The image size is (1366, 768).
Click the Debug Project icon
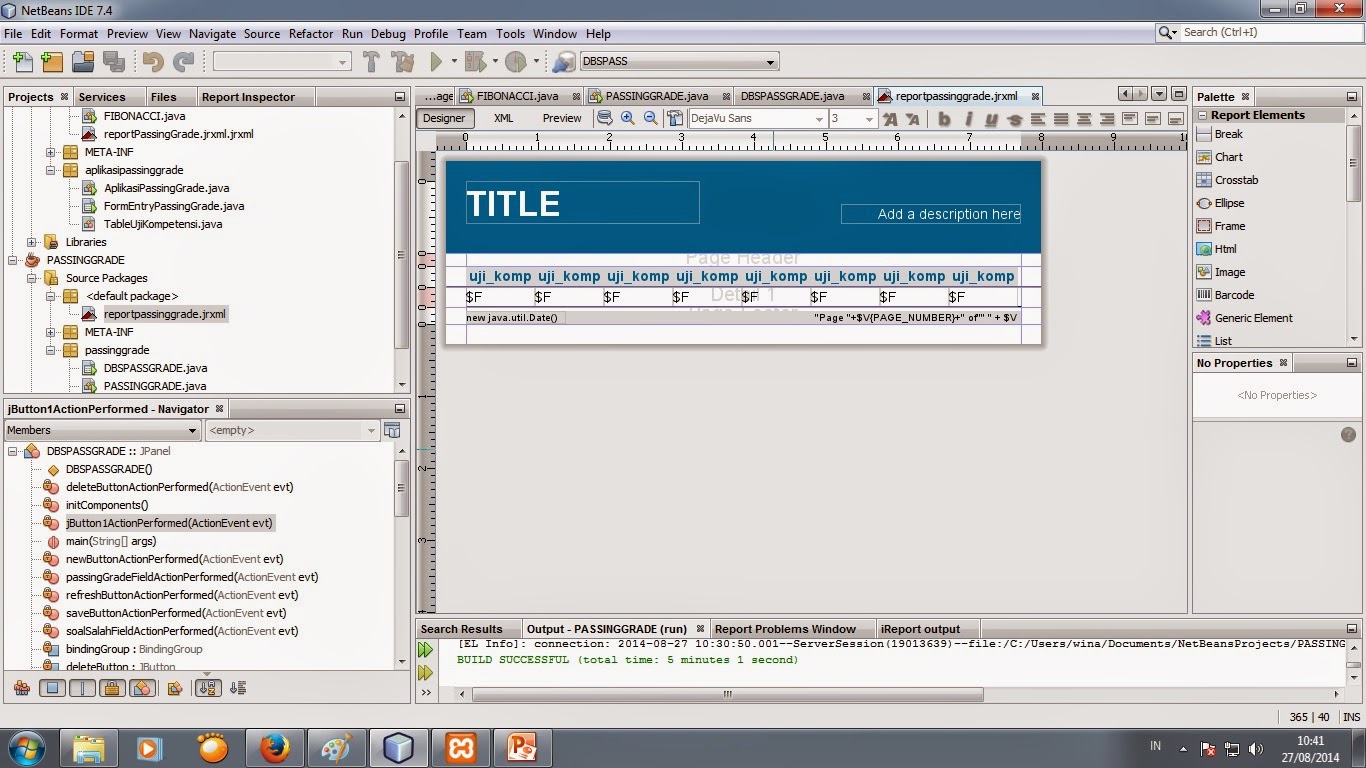(x=476, y=62)
